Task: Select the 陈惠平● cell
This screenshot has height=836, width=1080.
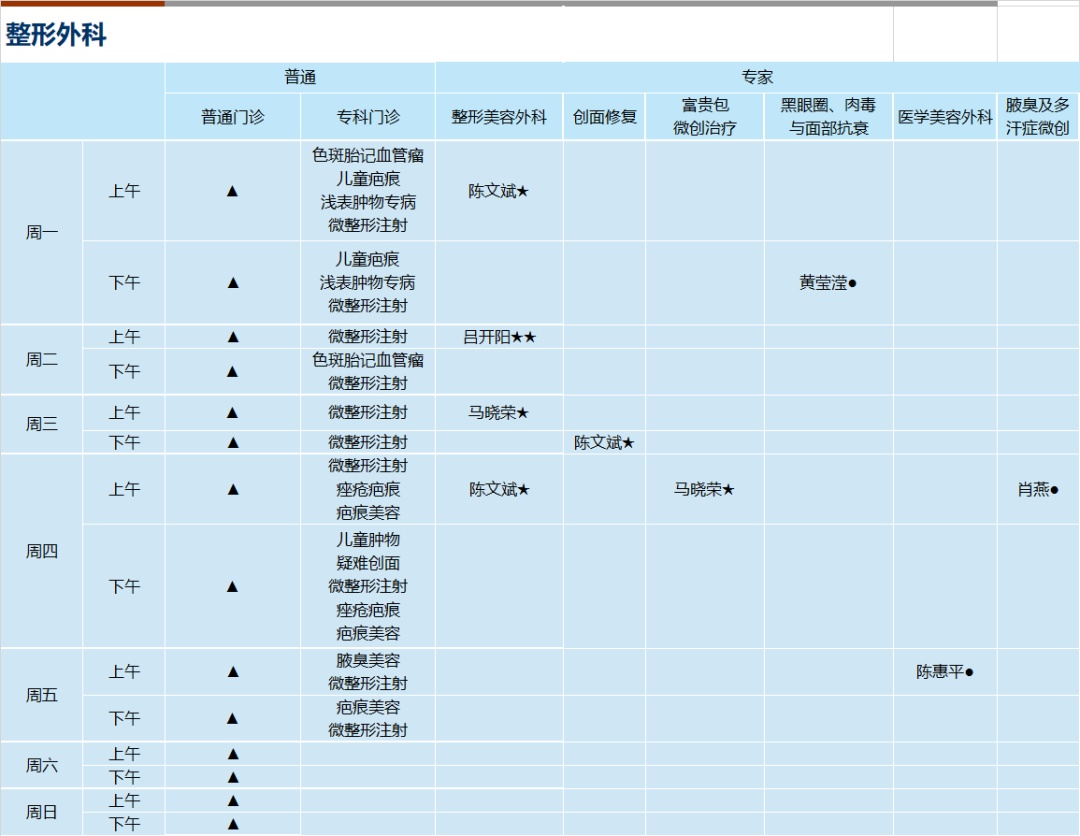Action: pos(945,671)
